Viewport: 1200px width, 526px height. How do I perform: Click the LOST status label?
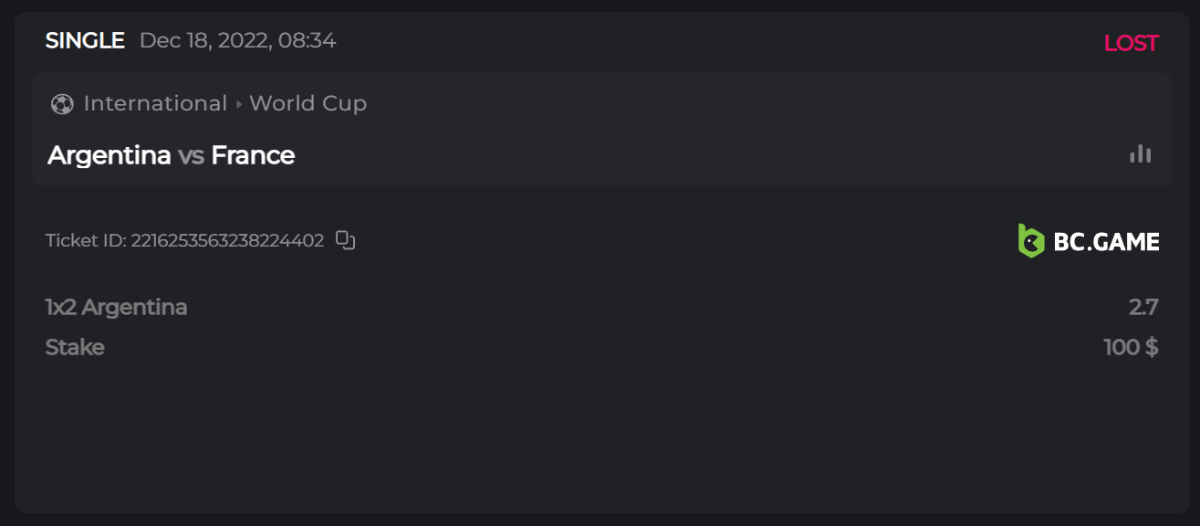tap(1131, 43)
